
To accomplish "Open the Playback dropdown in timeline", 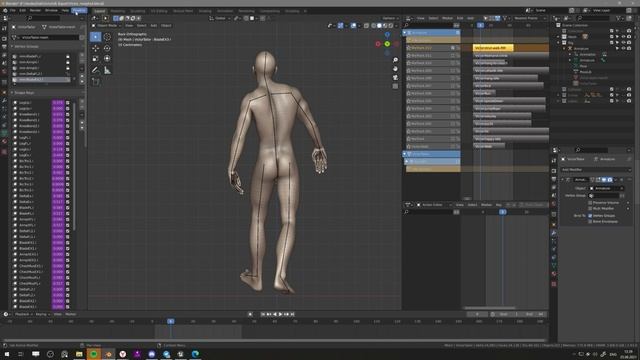I will tap(23, 314).
